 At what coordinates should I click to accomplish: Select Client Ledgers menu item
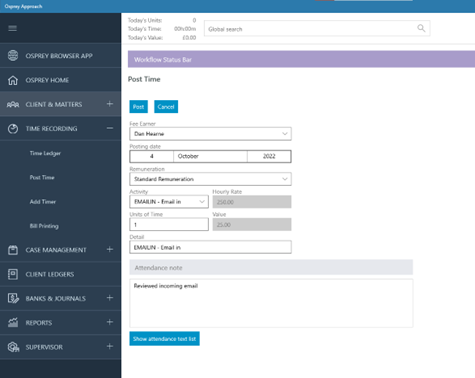60,274
